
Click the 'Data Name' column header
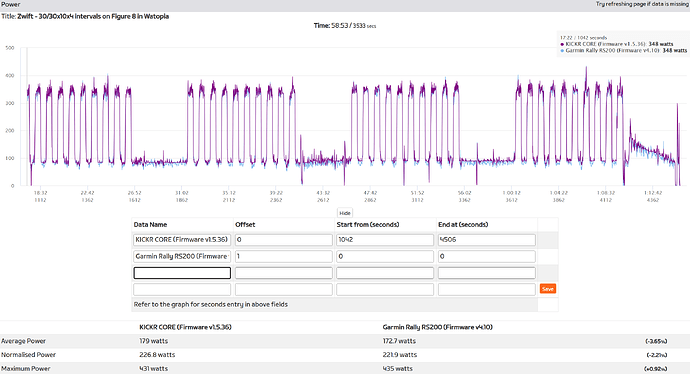pos(150,224)
